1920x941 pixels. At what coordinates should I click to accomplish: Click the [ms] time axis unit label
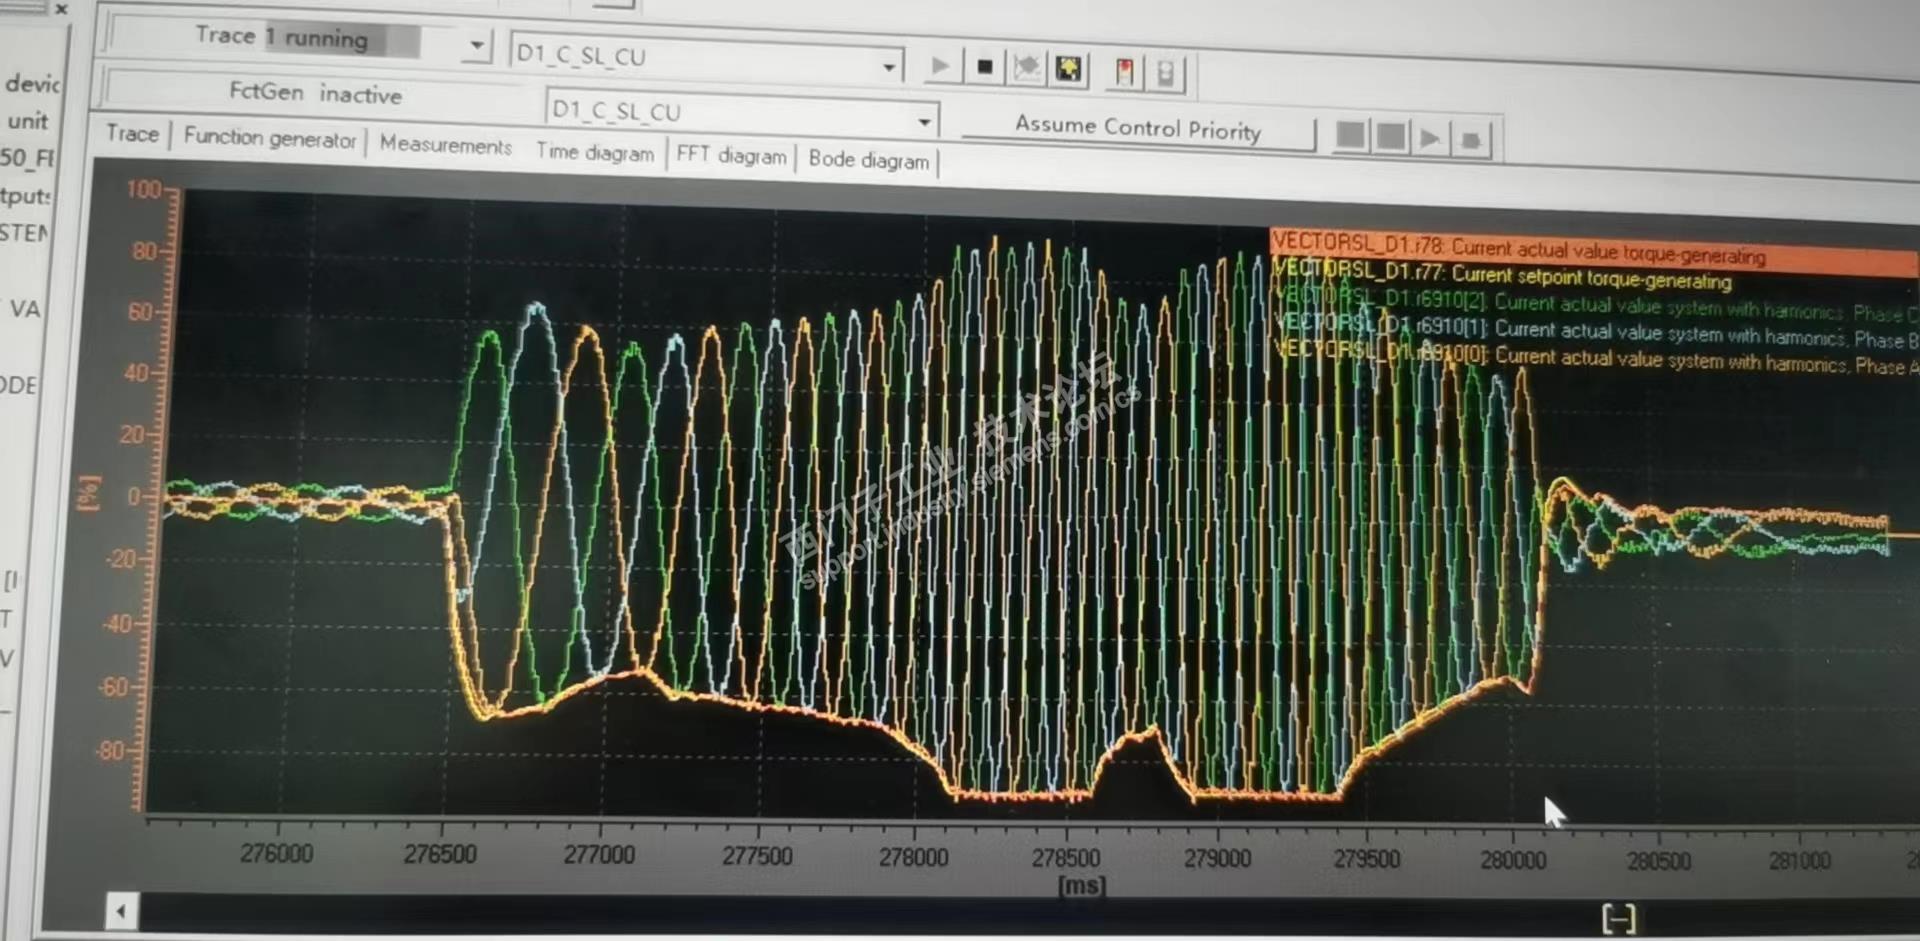coord(1082,885)
